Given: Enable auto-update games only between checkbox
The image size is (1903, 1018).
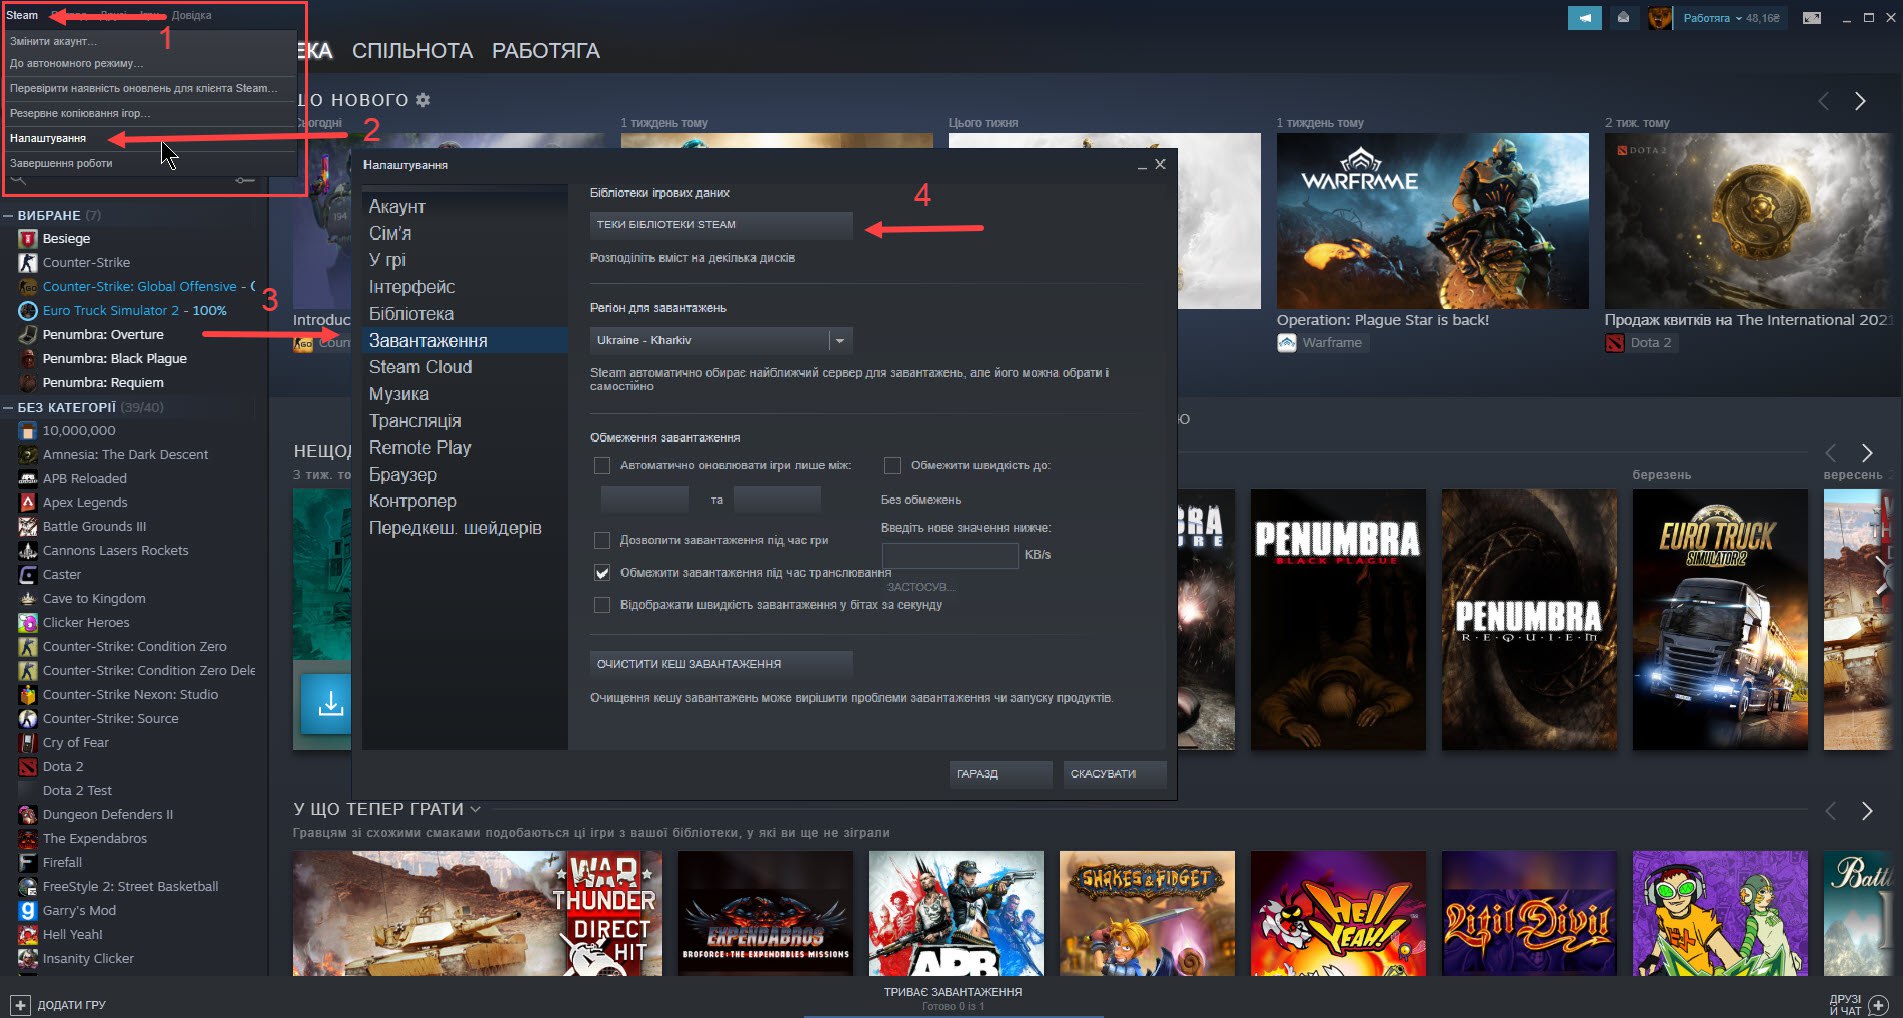Looking at the screenshot, I should pos(602,465).
